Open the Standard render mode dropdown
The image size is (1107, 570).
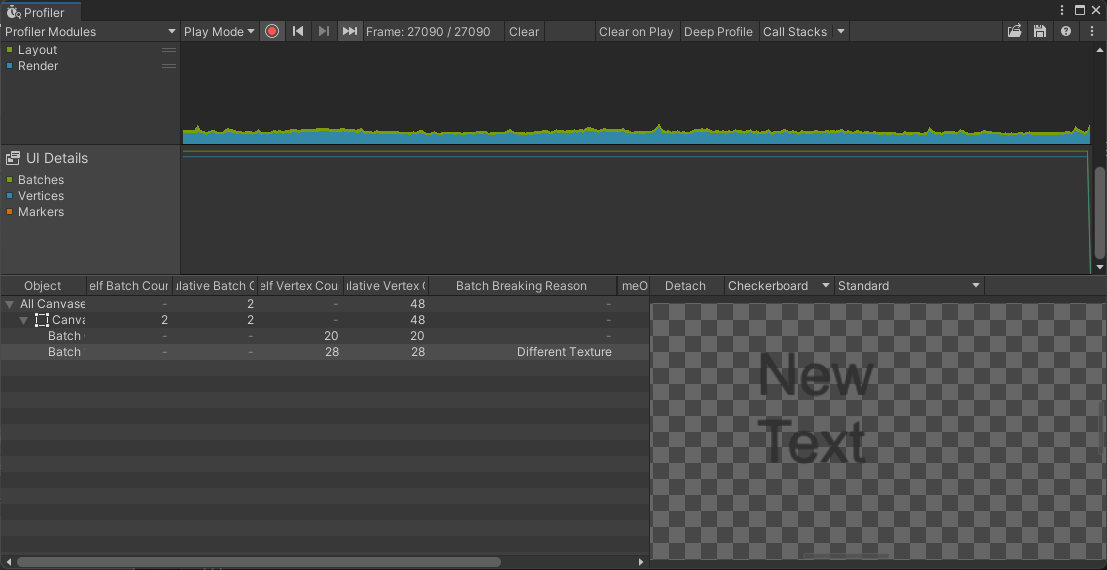coord(909,286)
